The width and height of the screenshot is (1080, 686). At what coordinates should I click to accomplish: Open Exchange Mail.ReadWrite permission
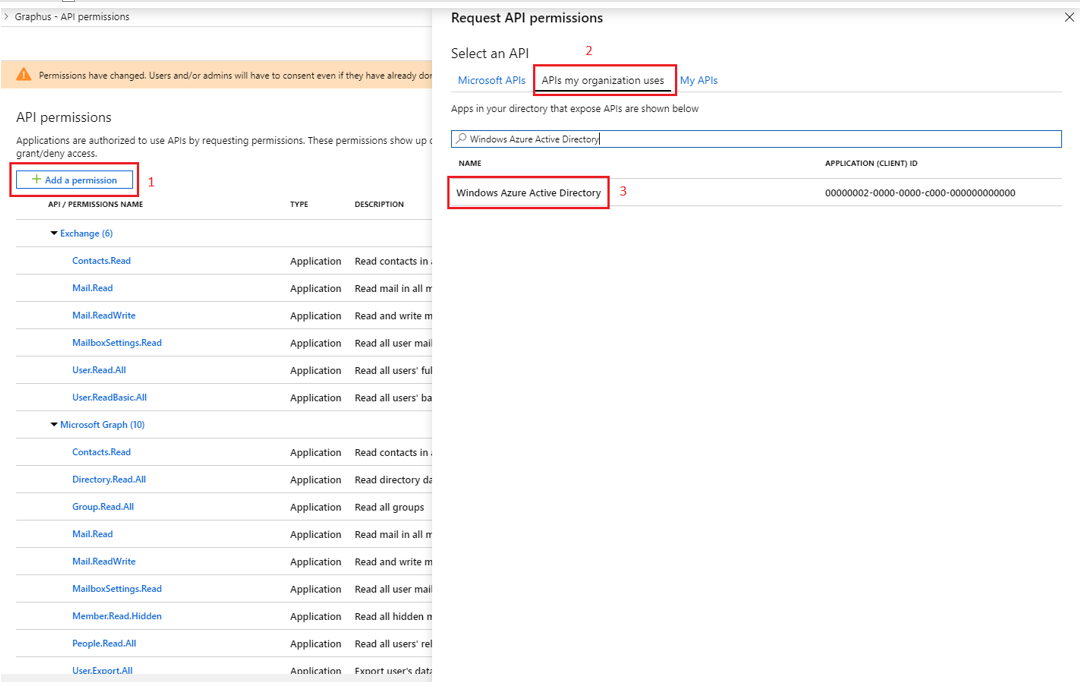tap(104, 315)
